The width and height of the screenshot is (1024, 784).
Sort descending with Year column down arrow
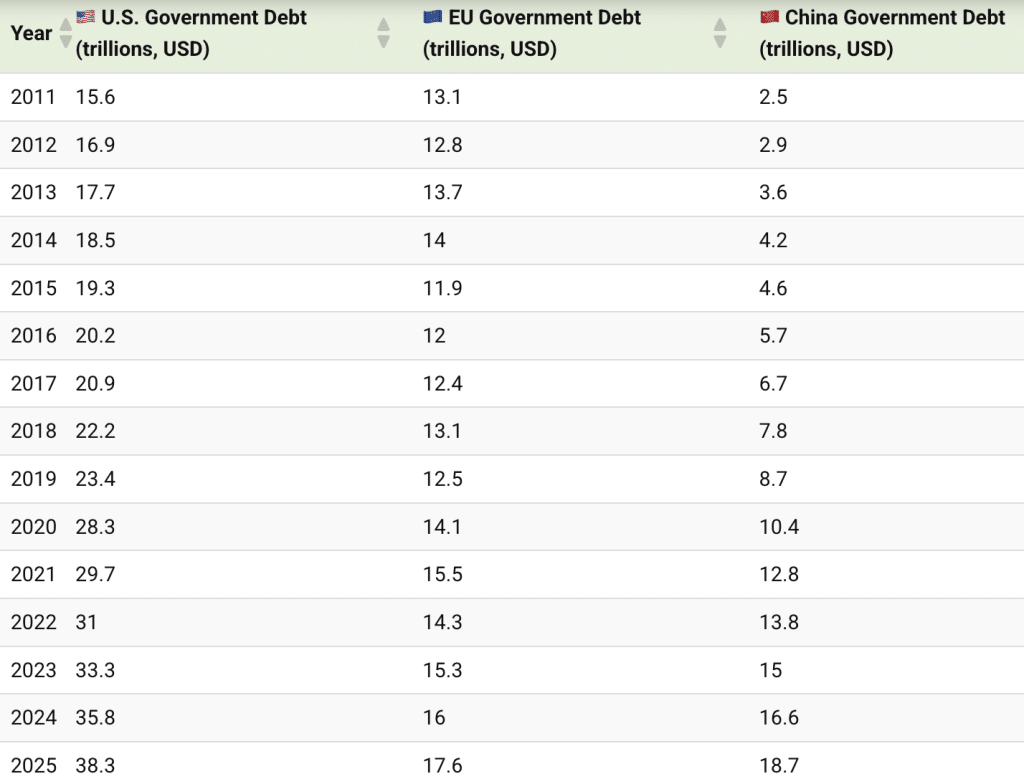66,41
